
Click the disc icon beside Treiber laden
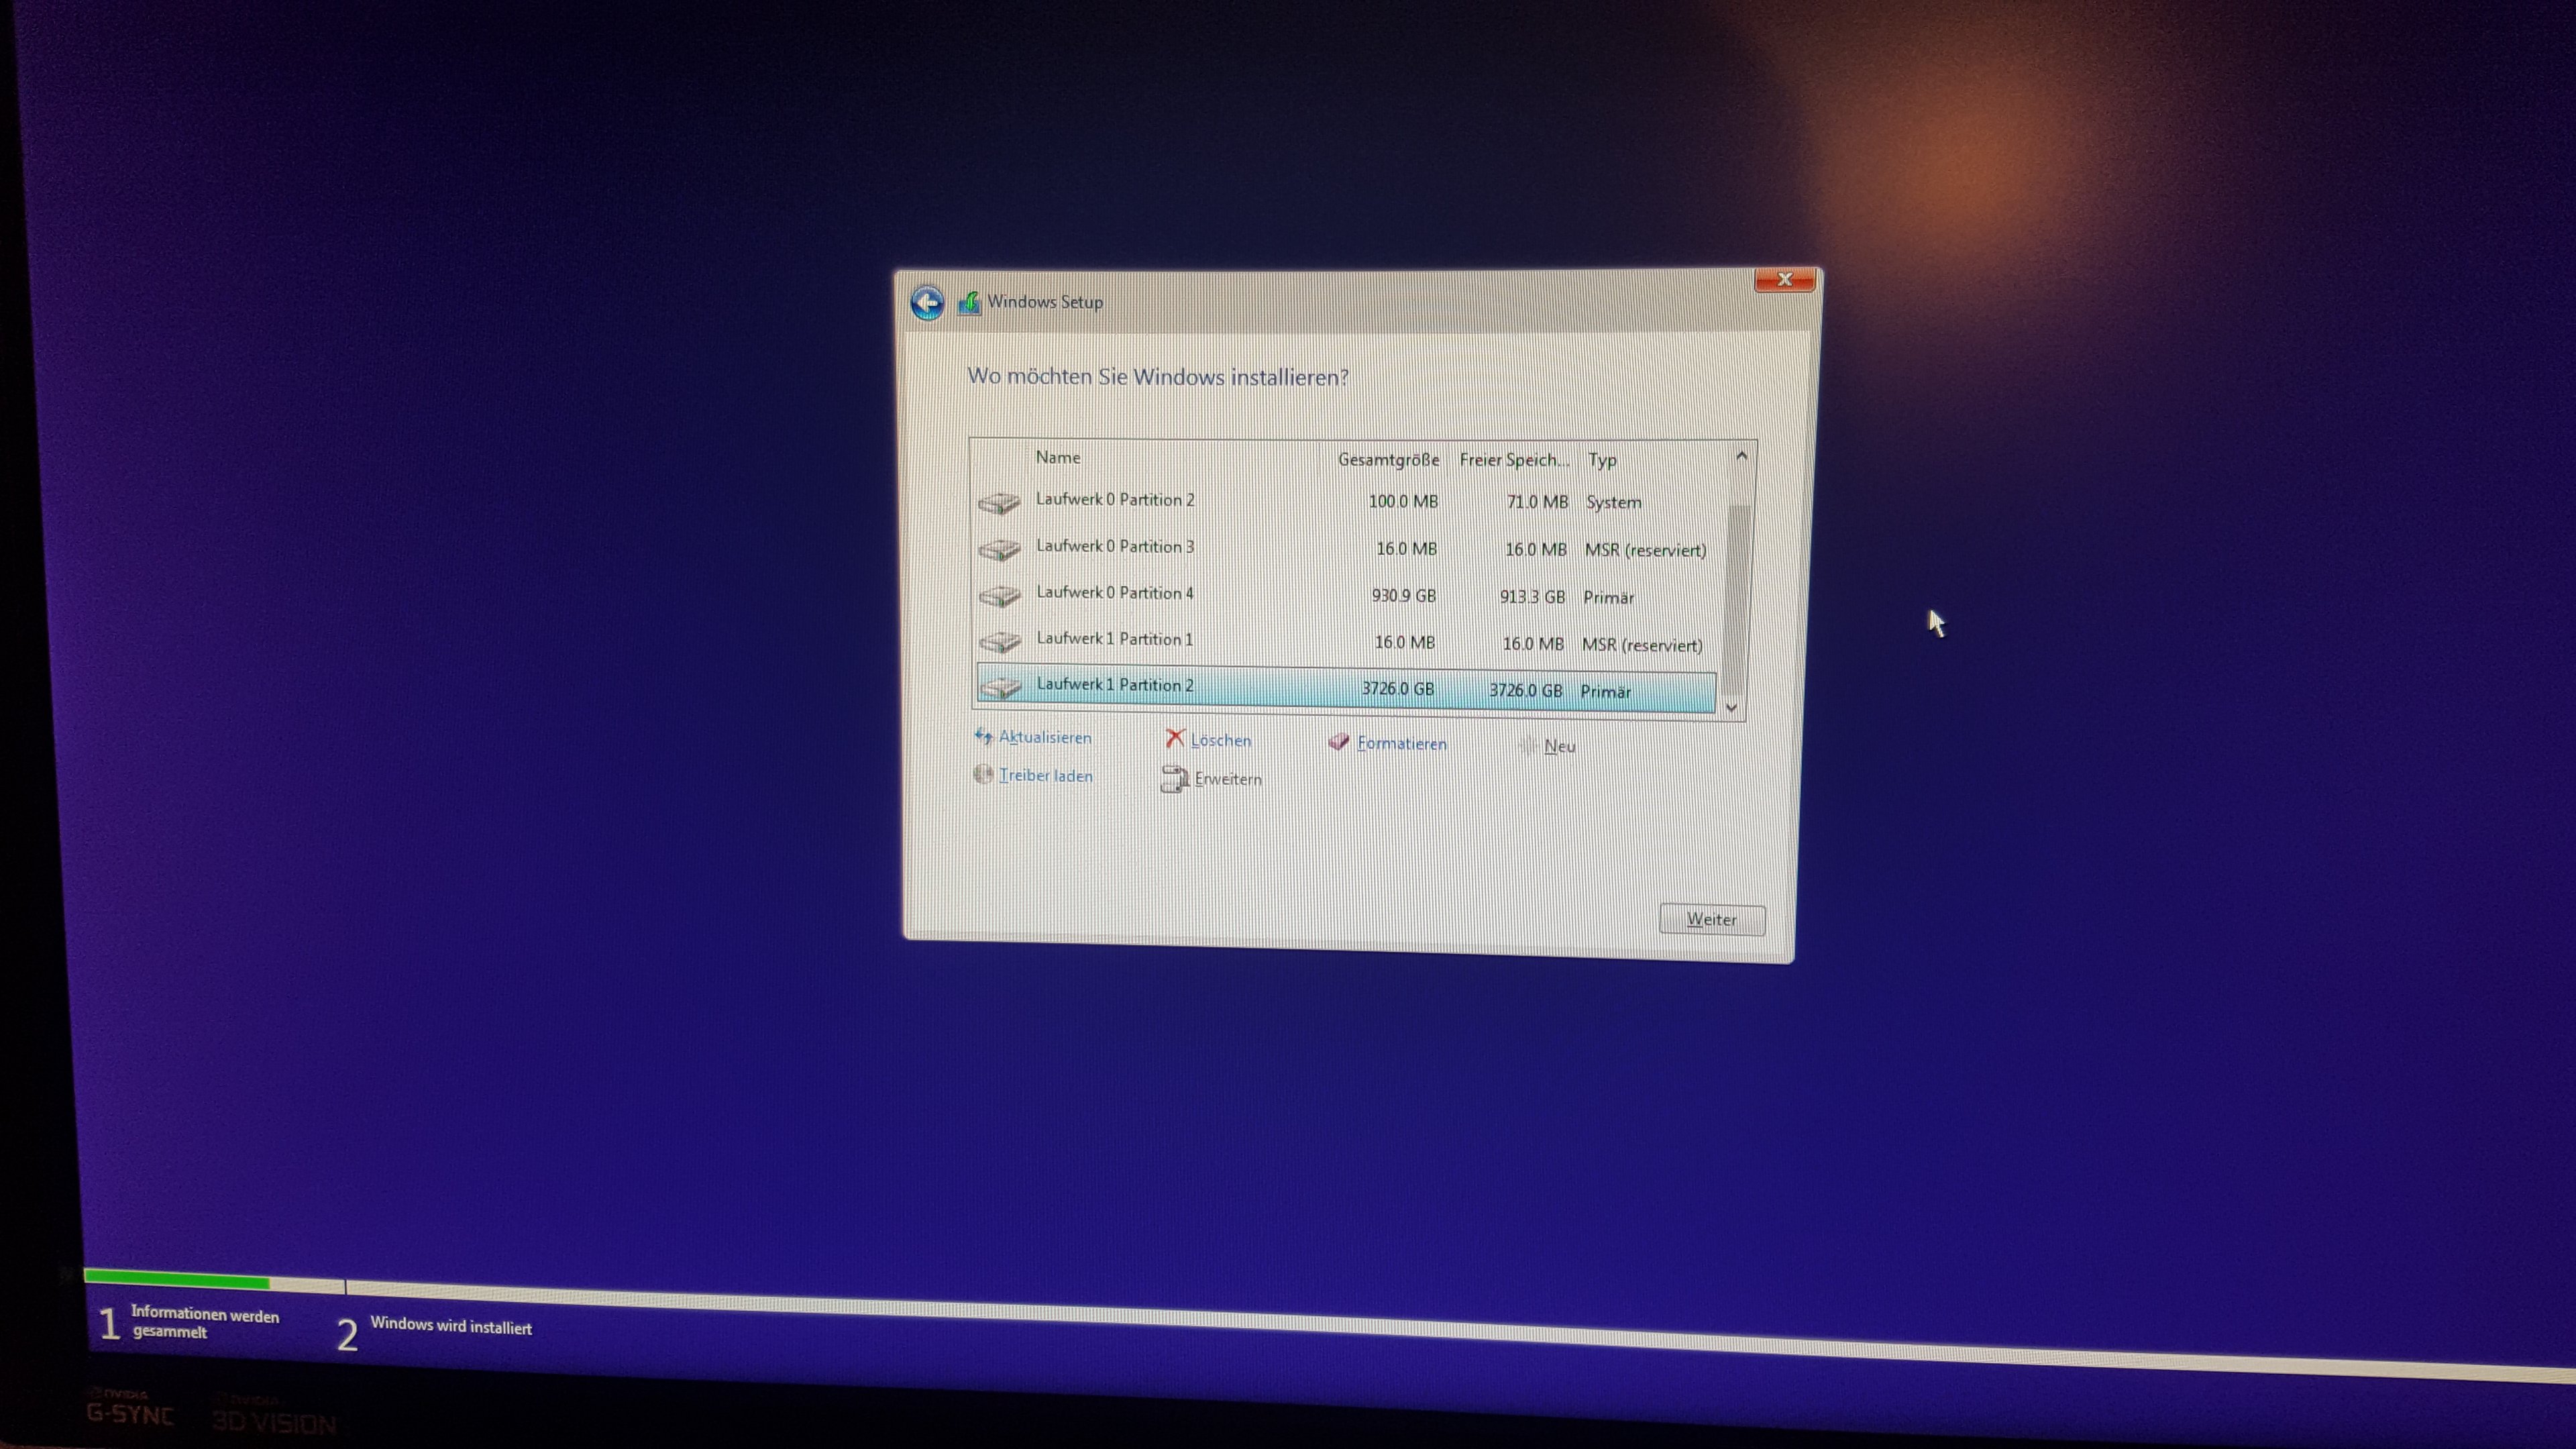click(983, 775)
